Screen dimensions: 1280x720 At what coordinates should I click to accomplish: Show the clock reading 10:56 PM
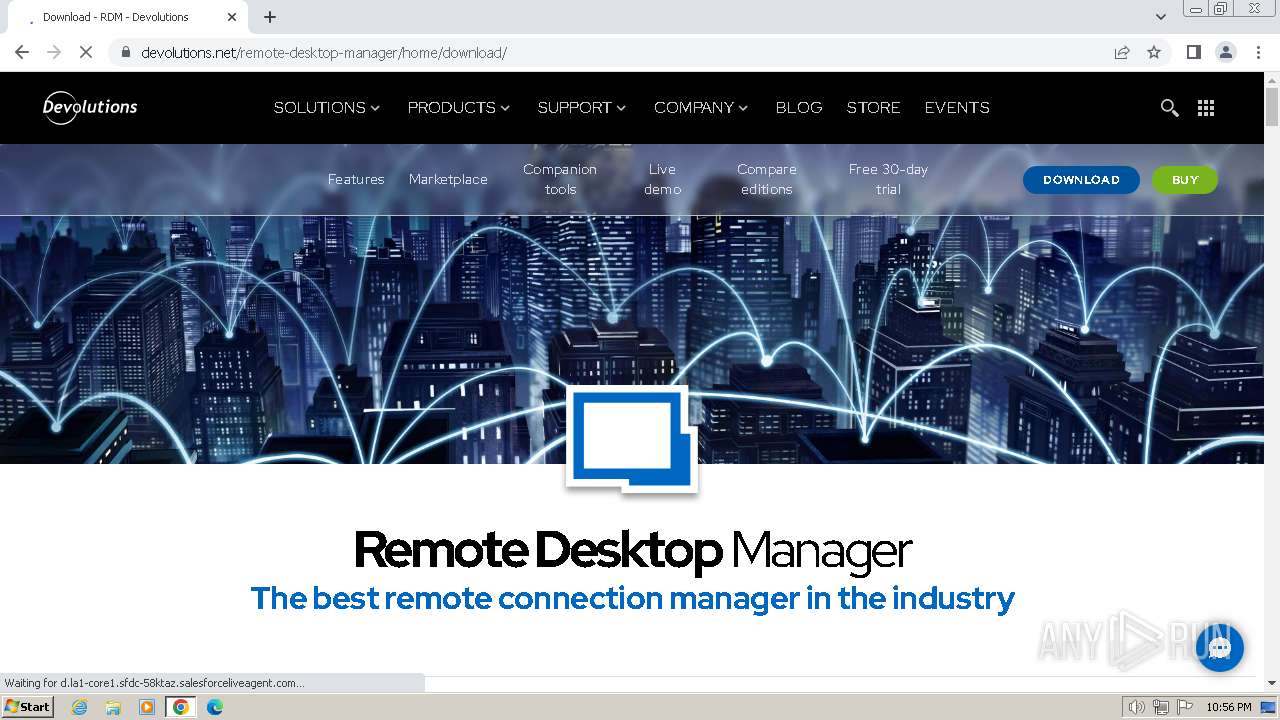click(1229, 707)
